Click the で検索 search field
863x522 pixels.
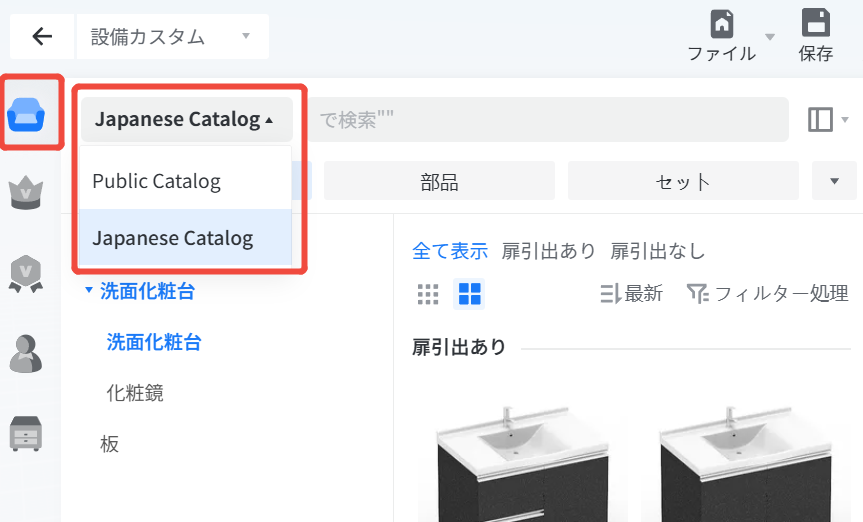(x=548, y=119)
